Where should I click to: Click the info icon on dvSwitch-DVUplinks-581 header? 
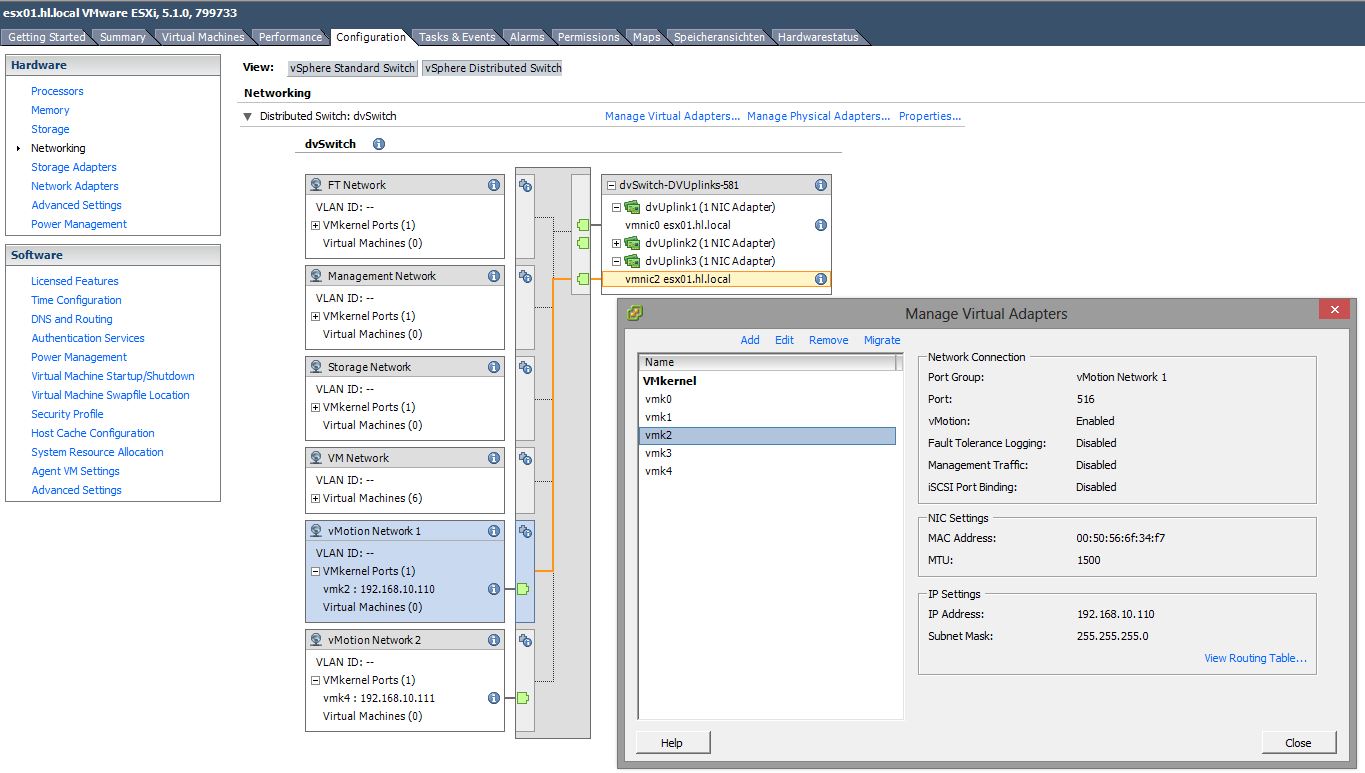pyautogui.click(x=820, y=184)
